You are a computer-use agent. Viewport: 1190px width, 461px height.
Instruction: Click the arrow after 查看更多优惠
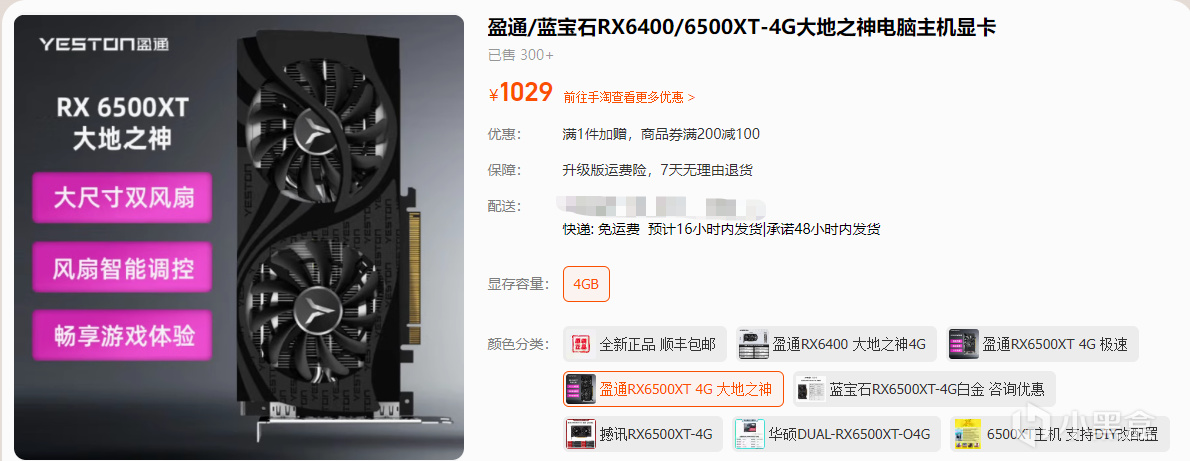691,97
